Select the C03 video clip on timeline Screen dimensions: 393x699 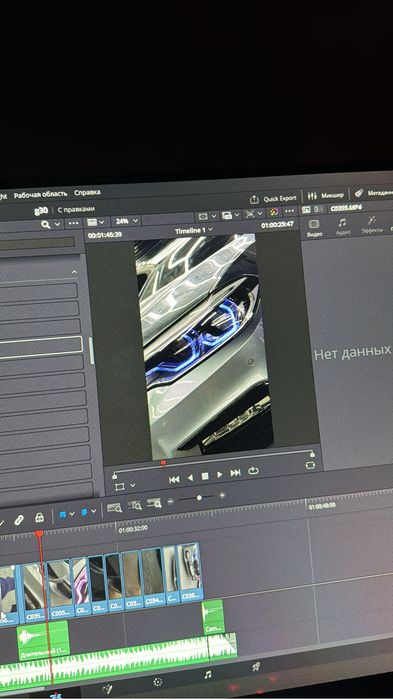pos(133,580)
